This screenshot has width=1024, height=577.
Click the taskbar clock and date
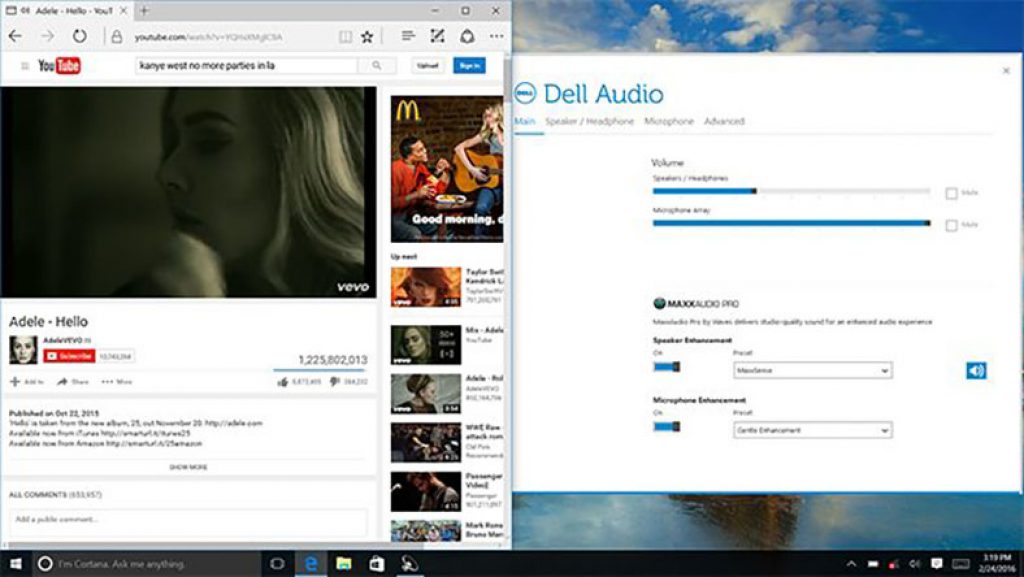pyautogui.click(x=999, y=564)
